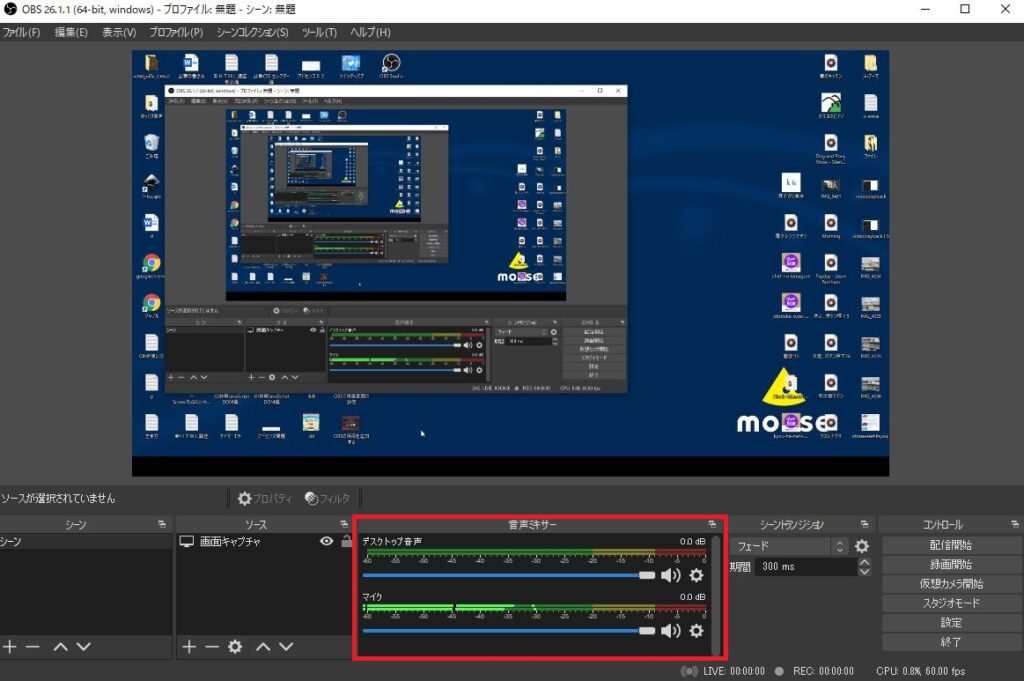Mute デスクトップ音声 with the speaker icon
This screenshot has width=1024, height=681.
(671, 575)
